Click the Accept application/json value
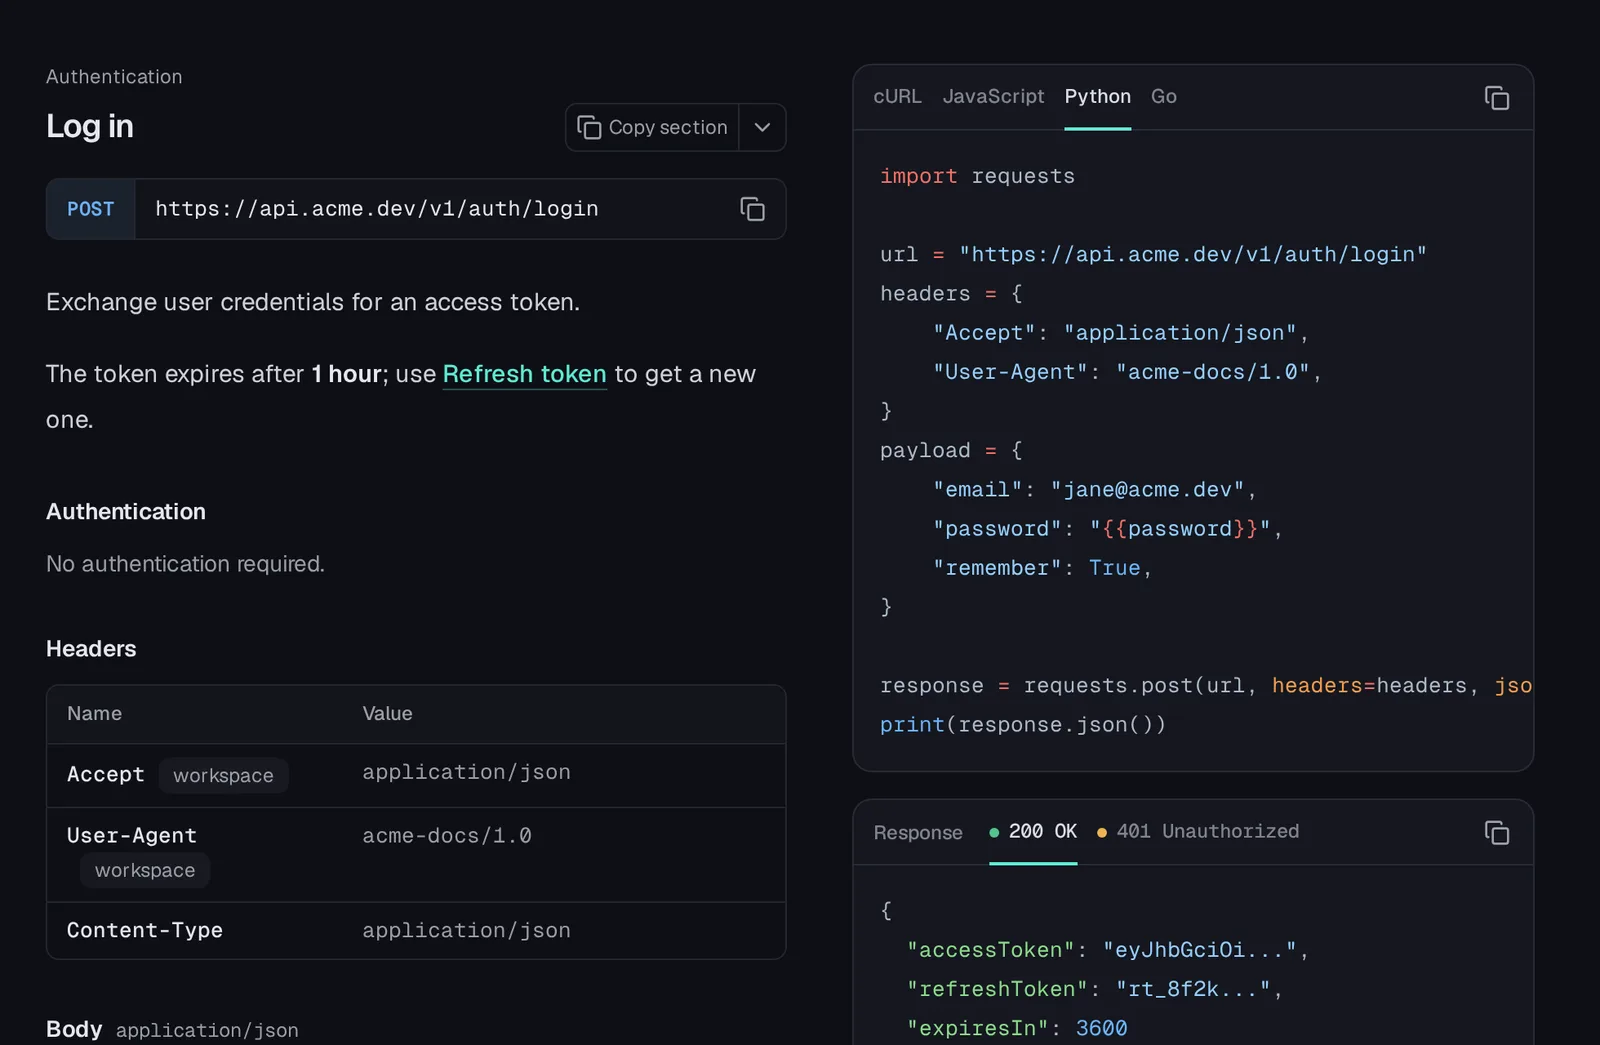Screen dimensions: 1600x1045 tap(466, 773)
